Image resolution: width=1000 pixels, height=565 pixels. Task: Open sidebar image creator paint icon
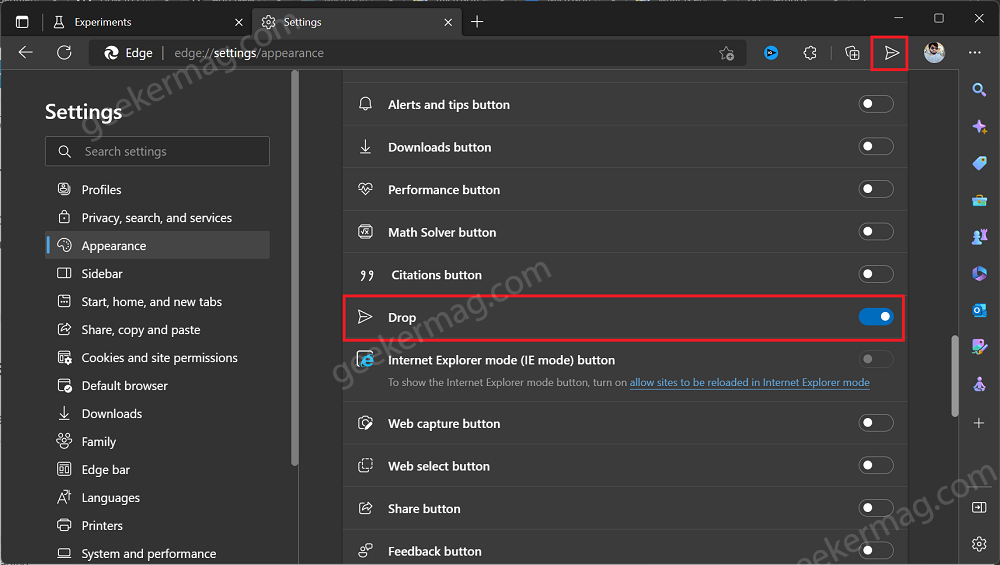979,347
